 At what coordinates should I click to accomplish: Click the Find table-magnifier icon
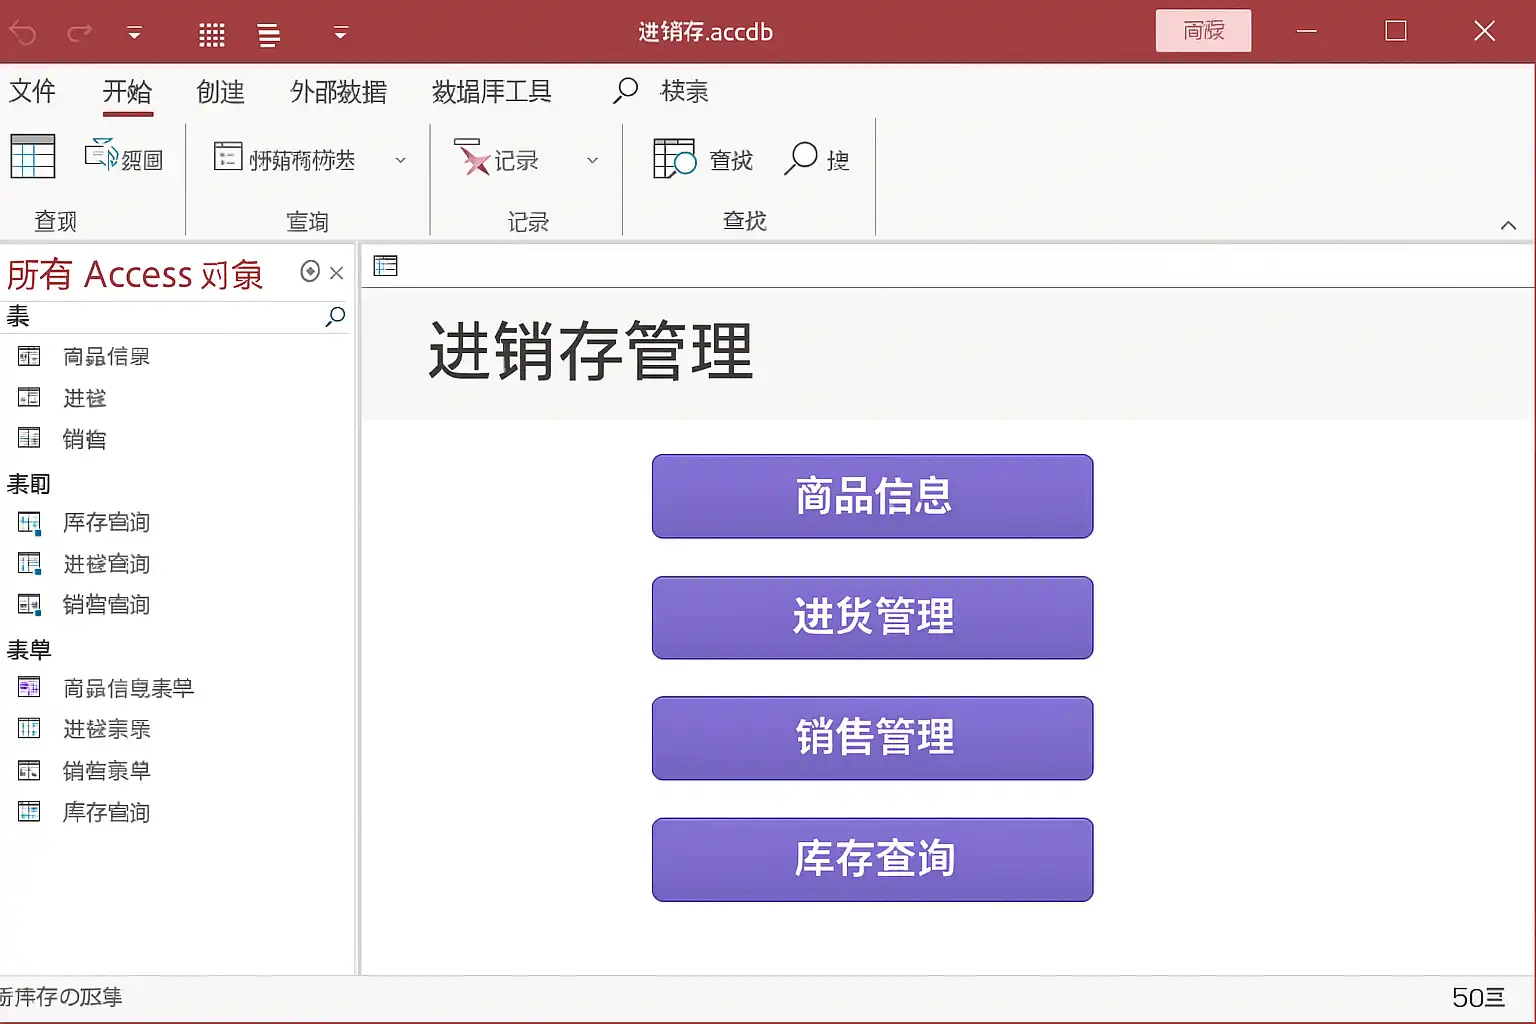point(674,159)
